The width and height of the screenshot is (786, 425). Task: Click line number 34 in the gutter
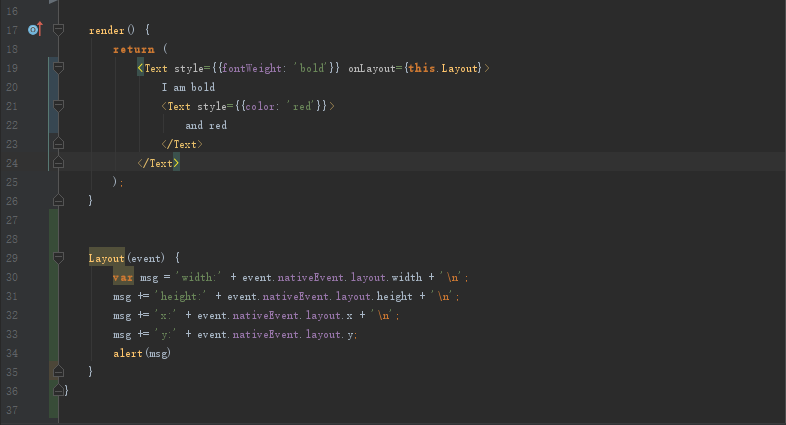click(x=12, y=353)
